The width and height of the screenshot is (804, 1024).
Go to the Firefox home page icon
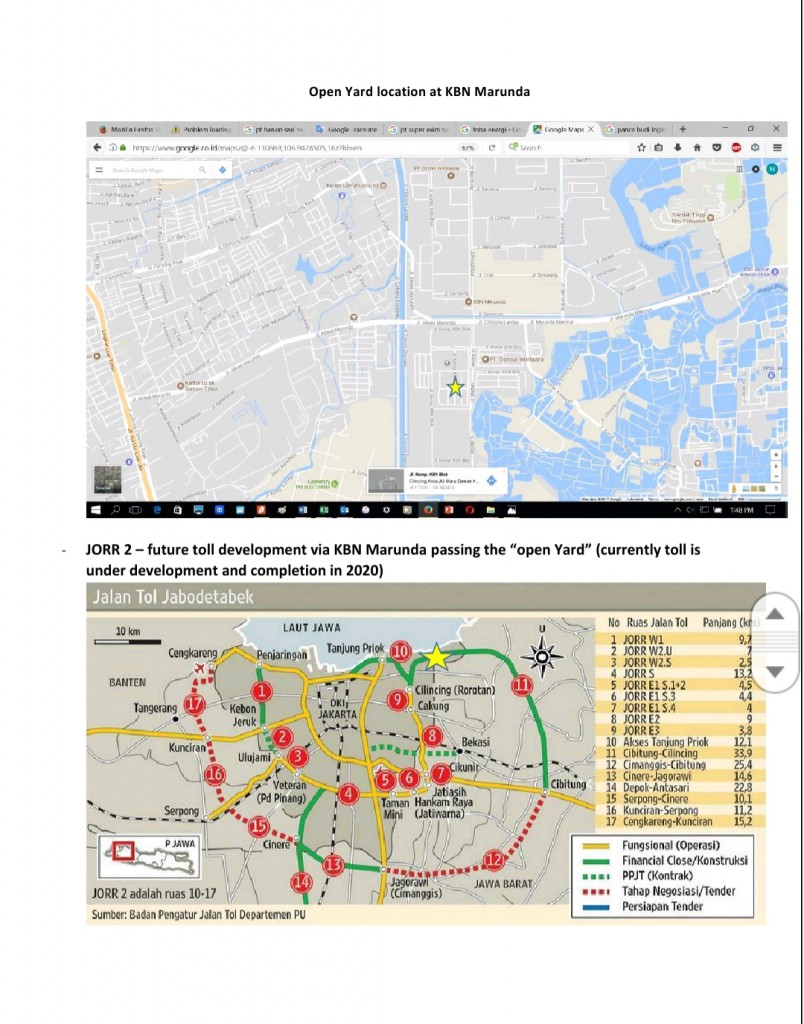click(x=697, y=148)
